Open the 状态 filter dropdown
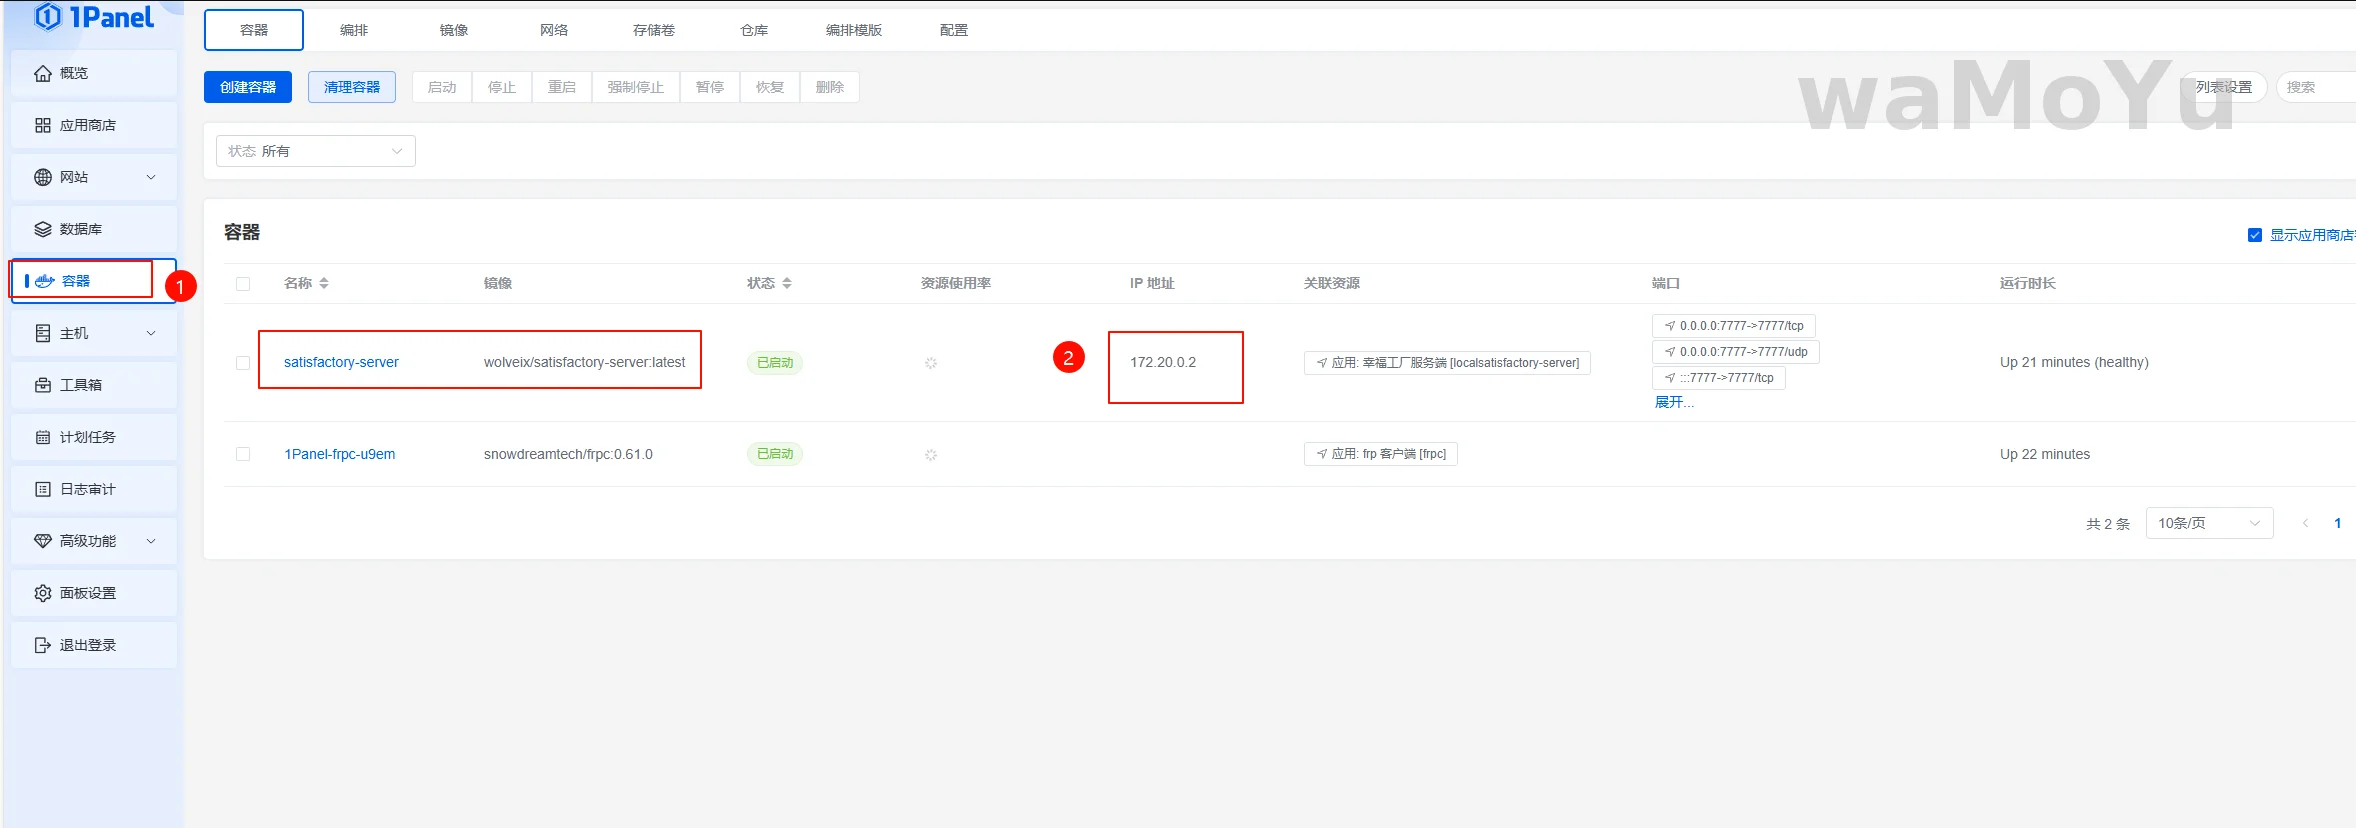This screenshot has width=2356, height=828. tap(315, 151)
